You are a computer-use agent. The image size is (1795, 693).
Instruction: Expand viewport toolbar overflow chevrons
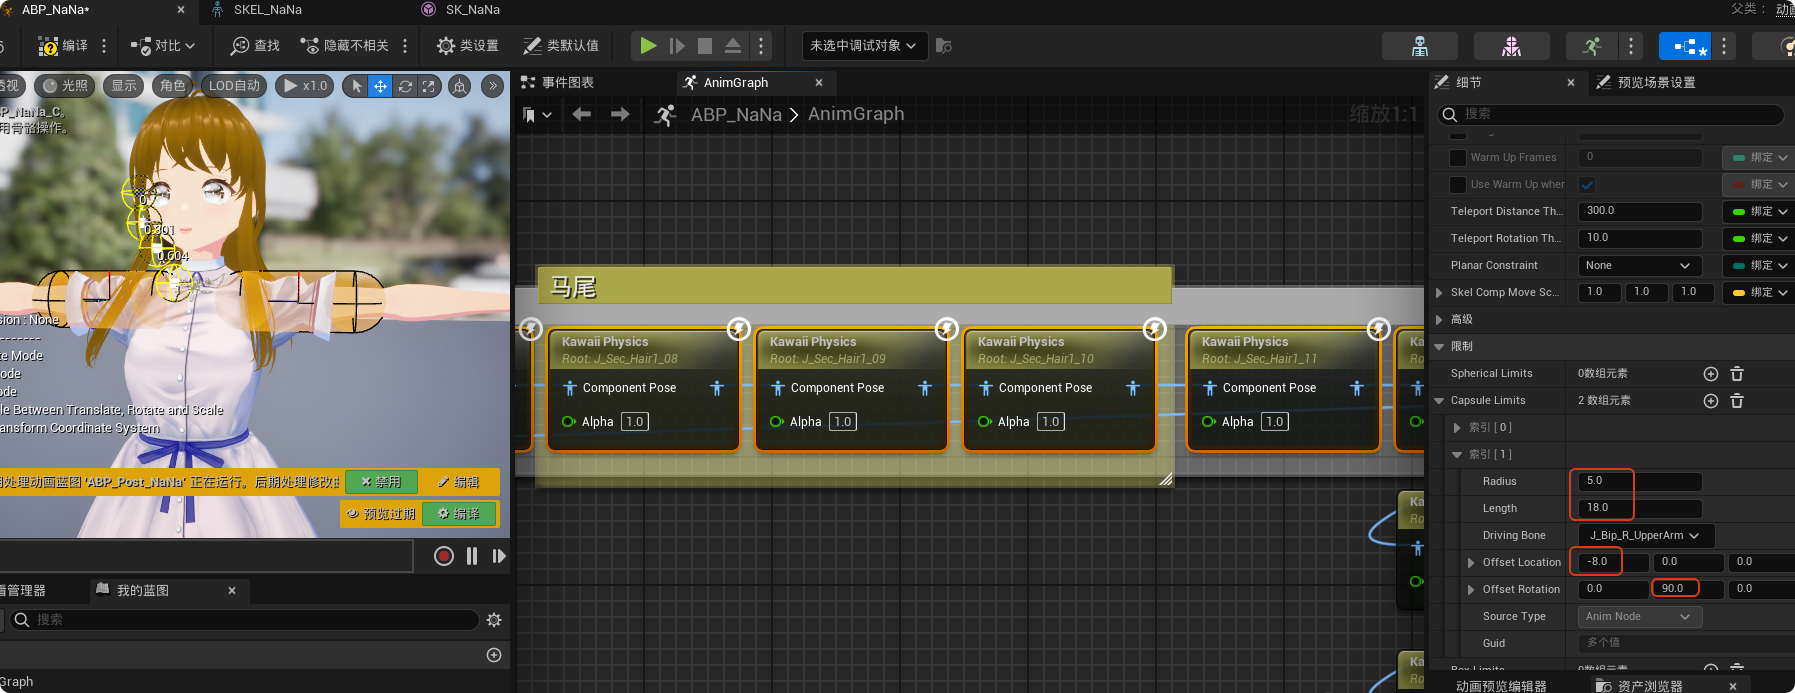(x=493, y=86)
